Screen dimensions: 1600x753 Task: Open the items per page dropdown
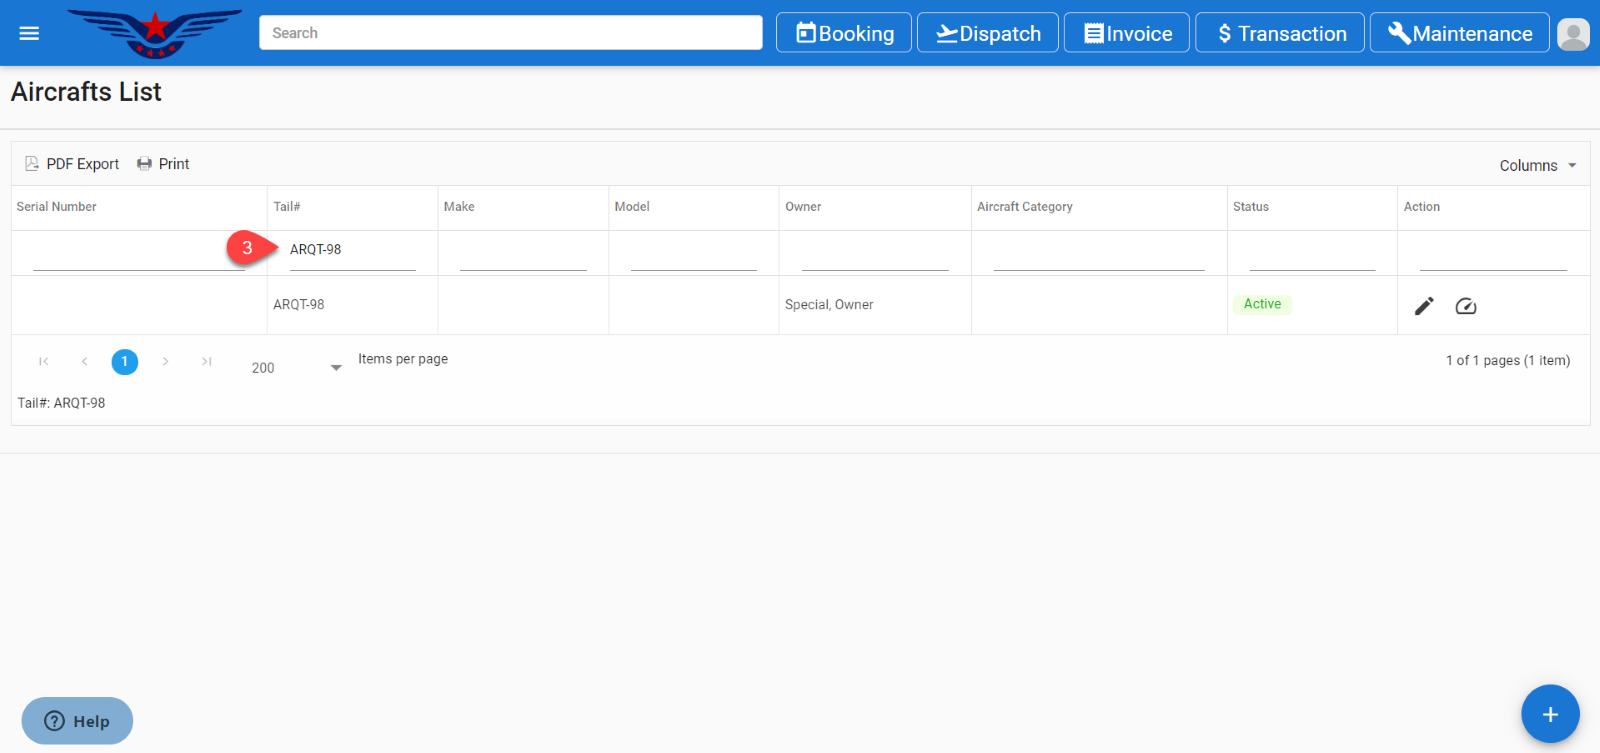click(296, 368)
